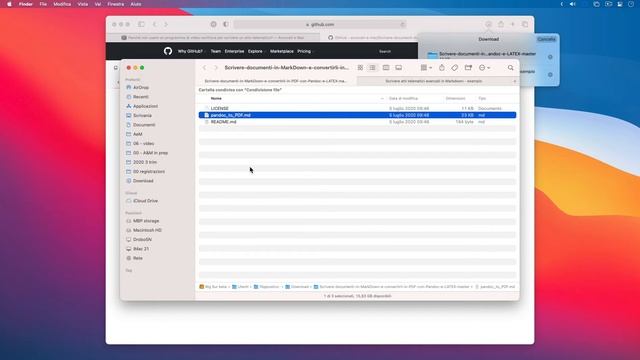Click the Safari address bar showing github.com

coord(320,24)
